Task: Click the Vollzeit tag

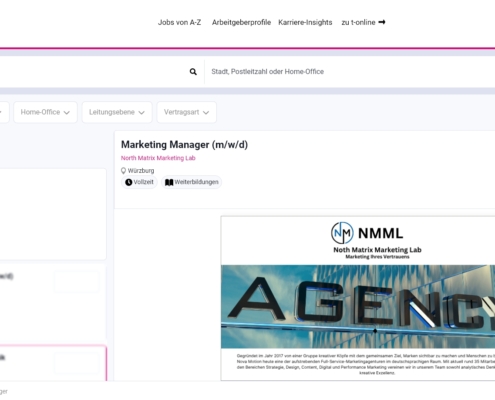Action: [139, 182]
